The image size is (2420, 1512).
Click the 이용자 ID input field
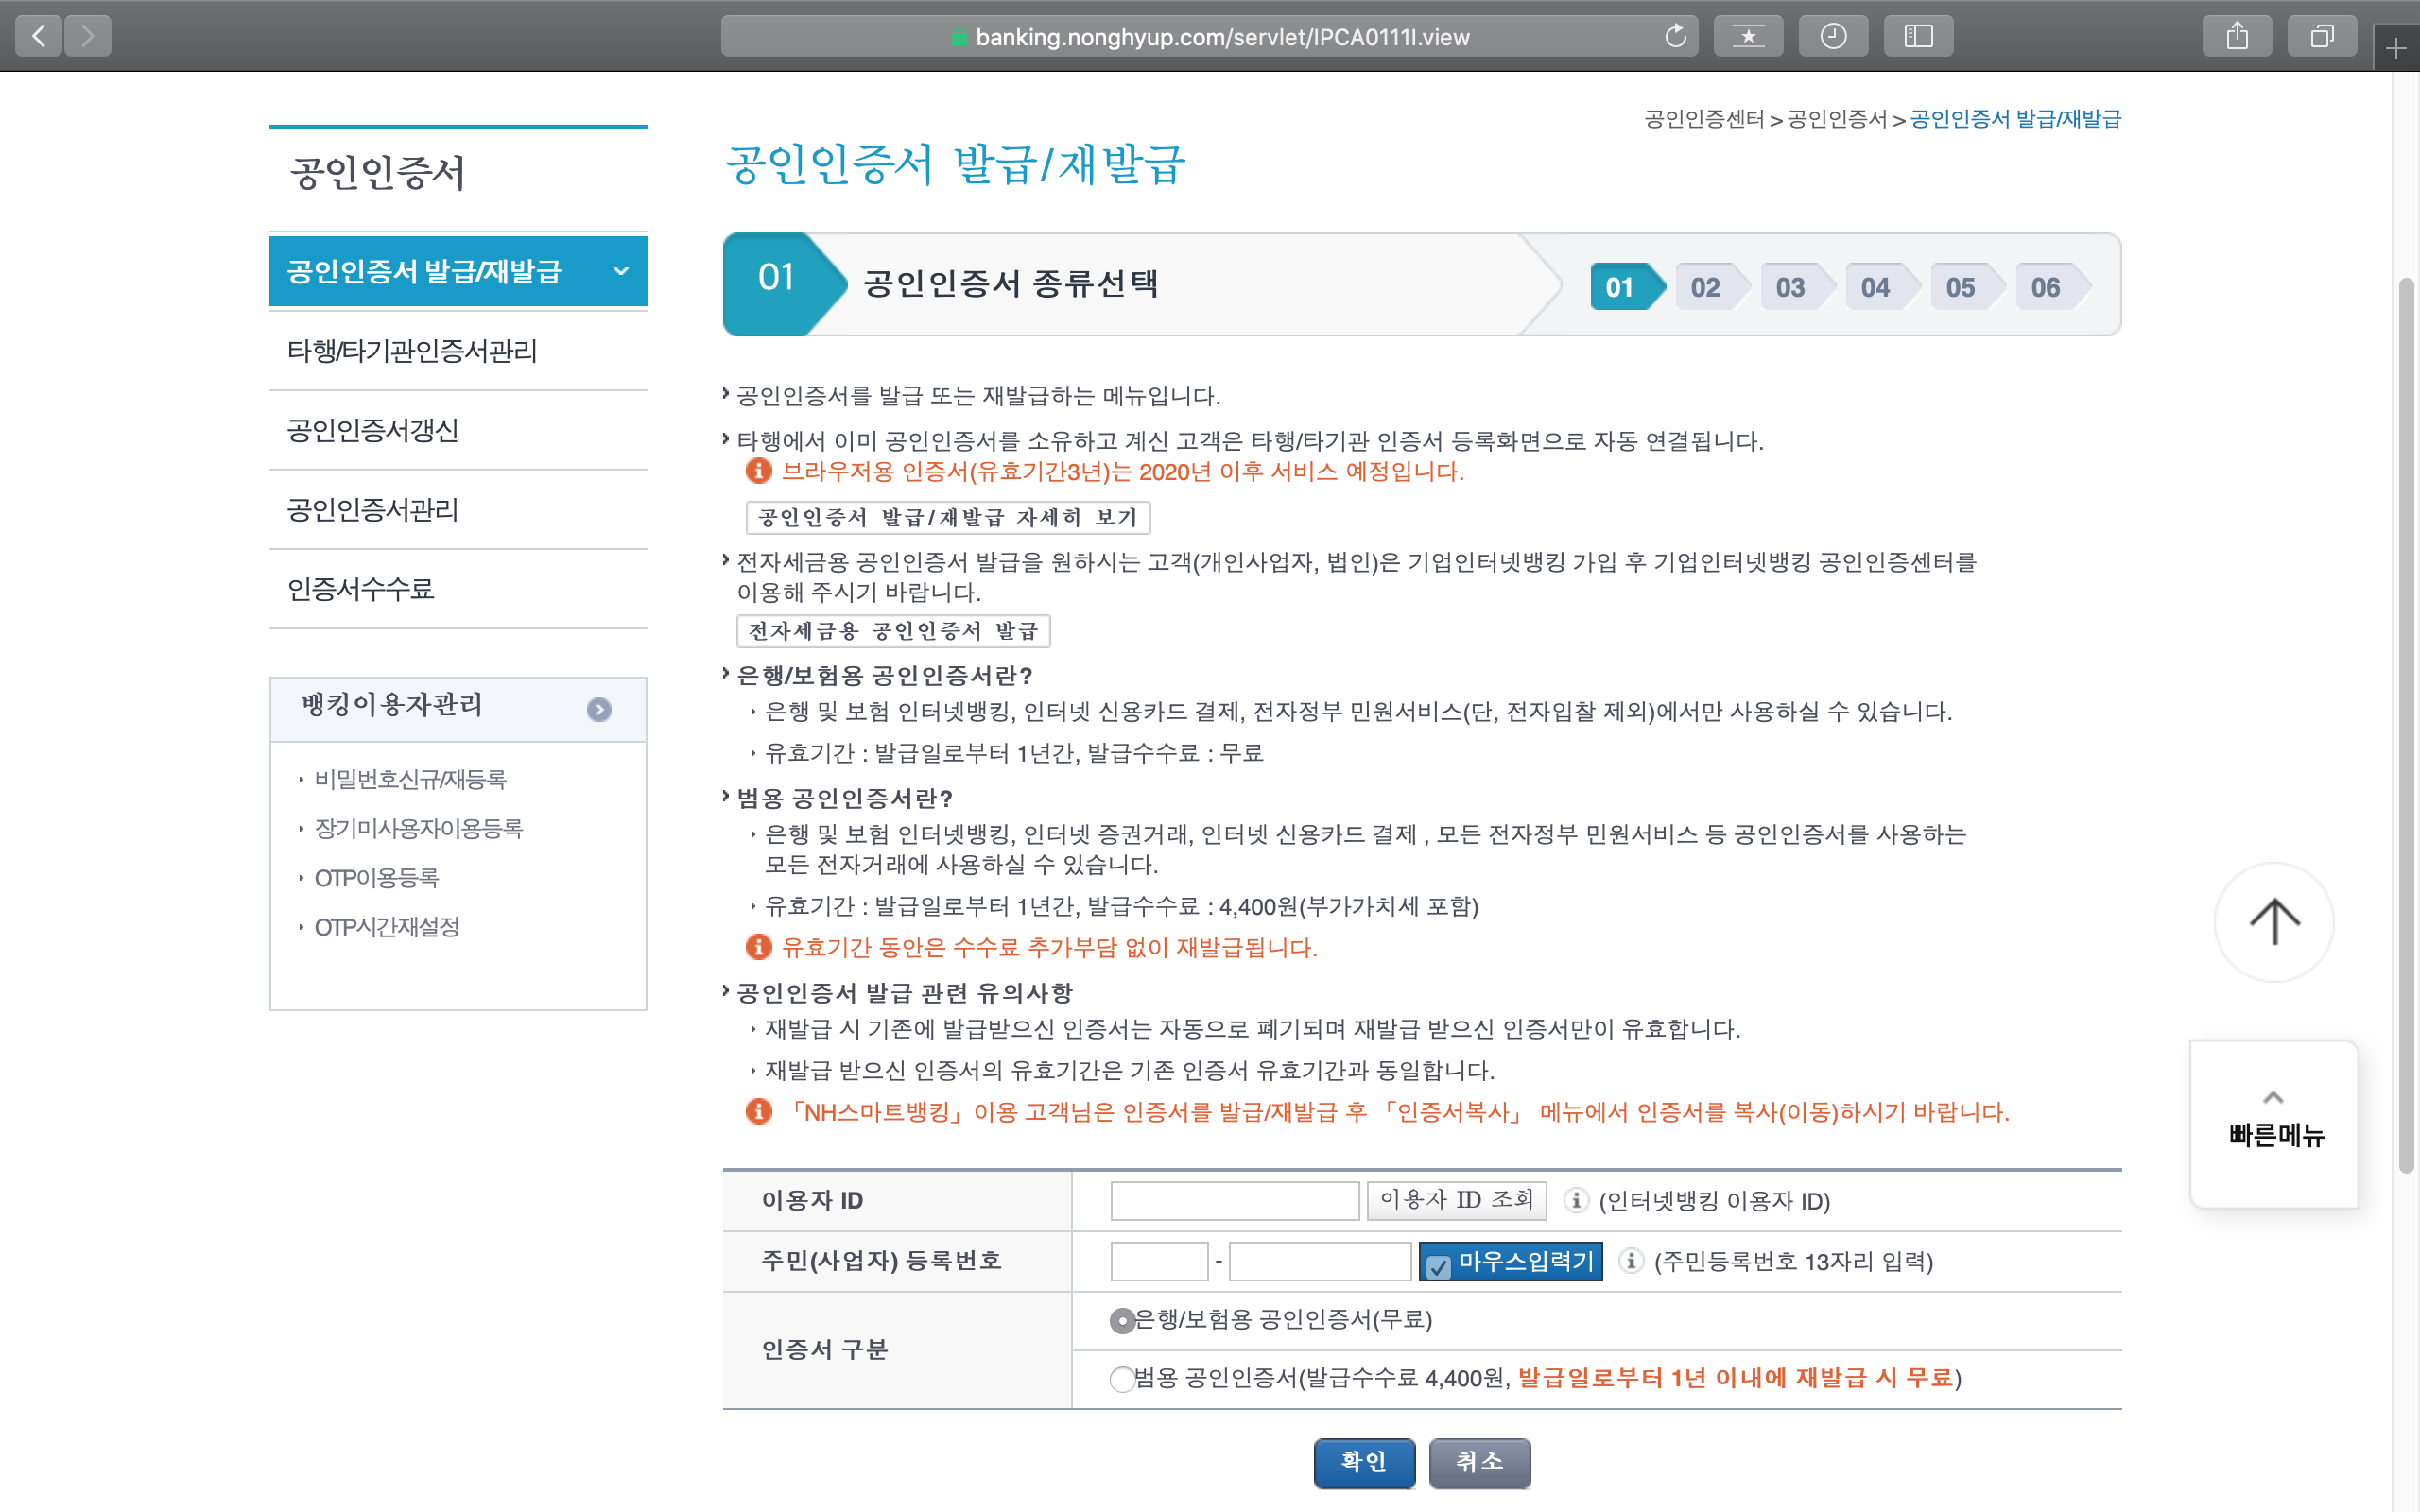1234,1200
